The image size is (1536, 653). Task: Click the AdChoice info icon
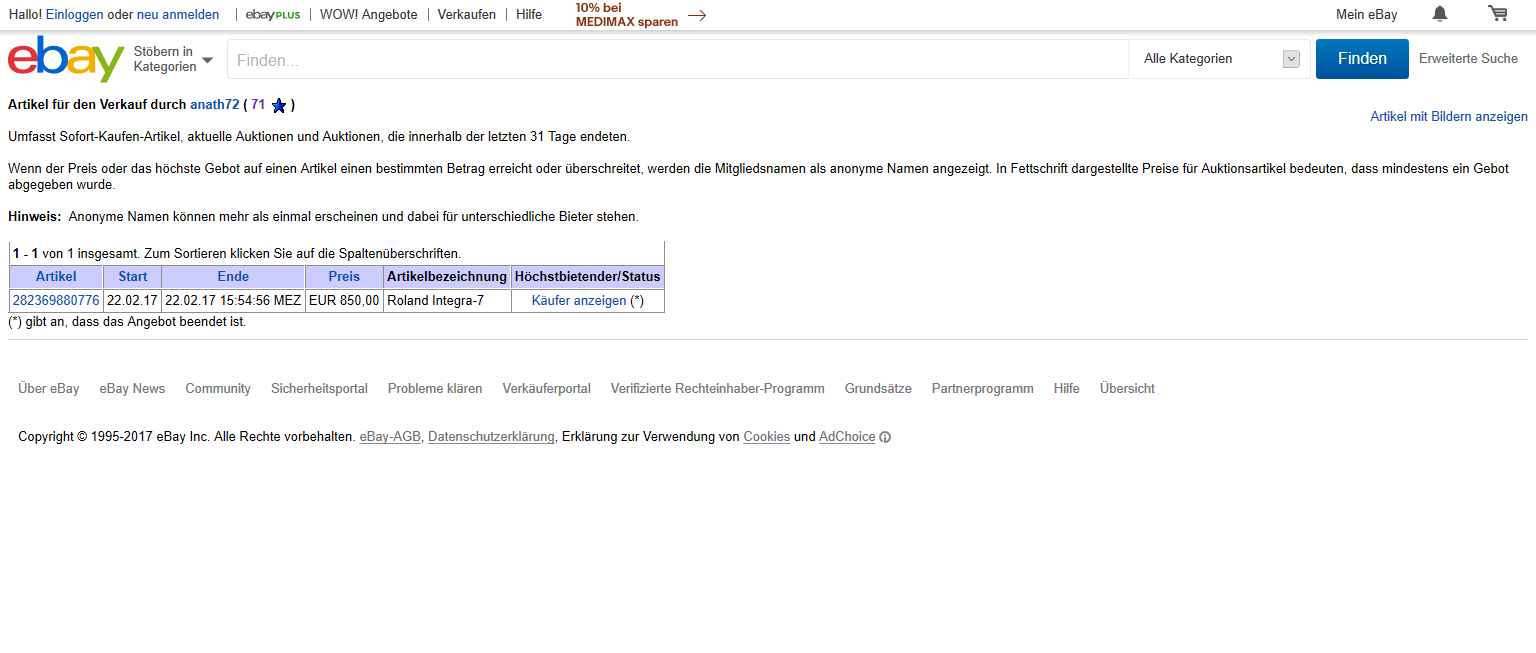click(885, 437)
